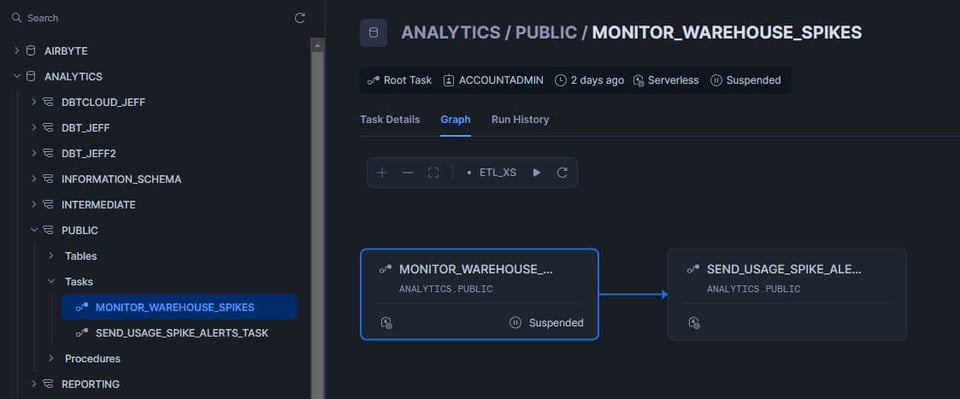This screenshot has height=399, width=960.
Task: Click the task icon in MONITOR_WAREHOUSE node
Action: click(386, 269)
